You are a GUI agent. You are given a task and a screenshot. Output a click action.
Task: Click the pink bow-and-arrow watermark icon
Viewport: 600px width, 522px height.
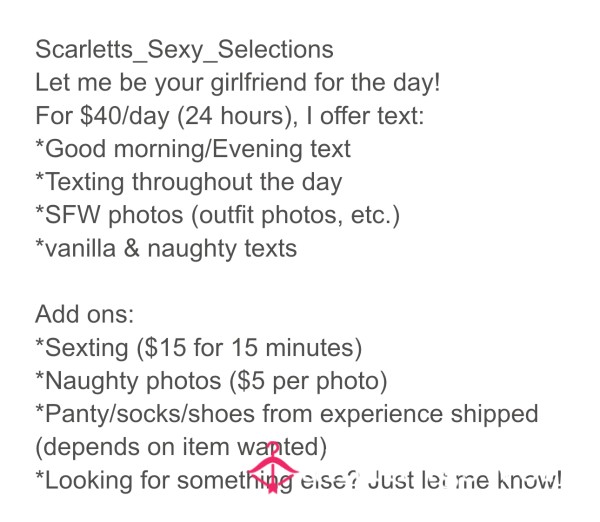point(272,467)
